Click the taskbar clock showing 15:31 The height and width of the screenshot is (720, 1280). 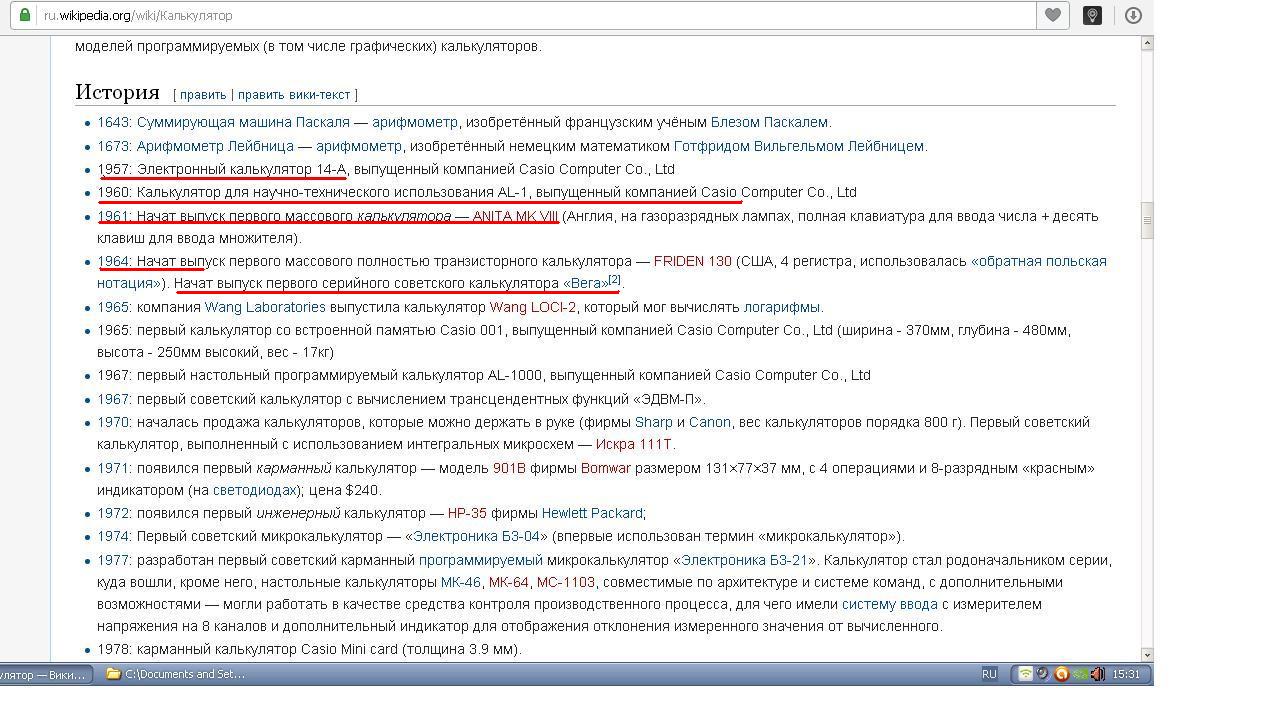1126,674
